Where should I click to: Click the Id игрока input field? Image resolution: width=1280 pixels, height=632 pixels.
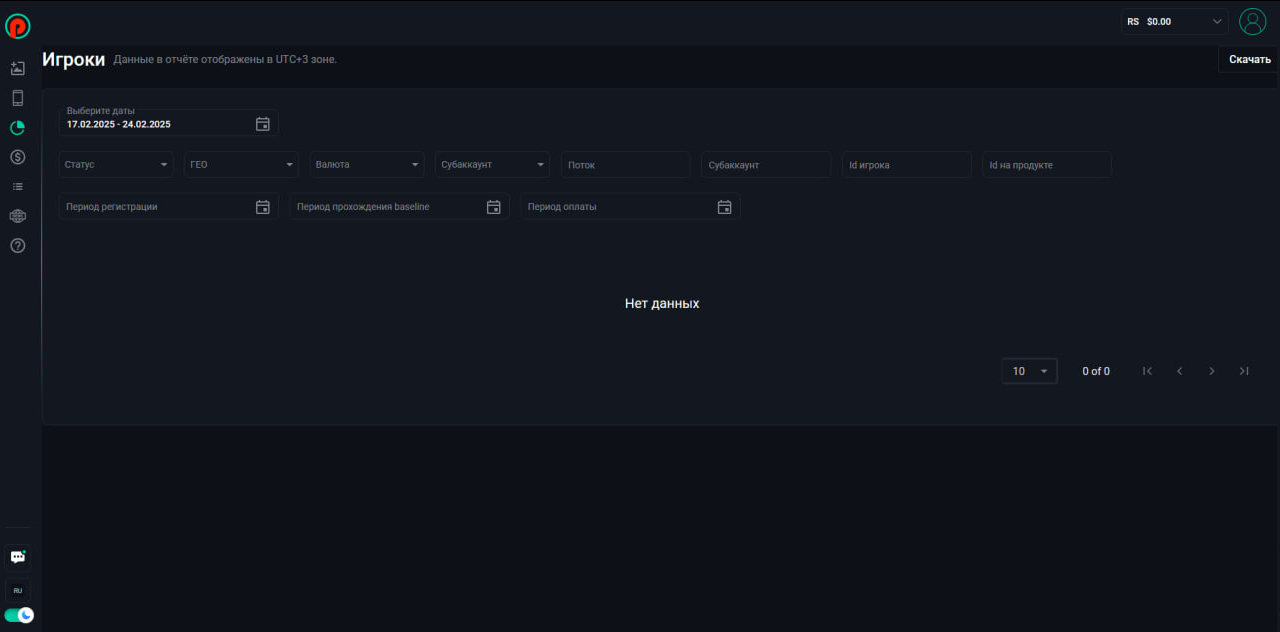tap(906, 165)
